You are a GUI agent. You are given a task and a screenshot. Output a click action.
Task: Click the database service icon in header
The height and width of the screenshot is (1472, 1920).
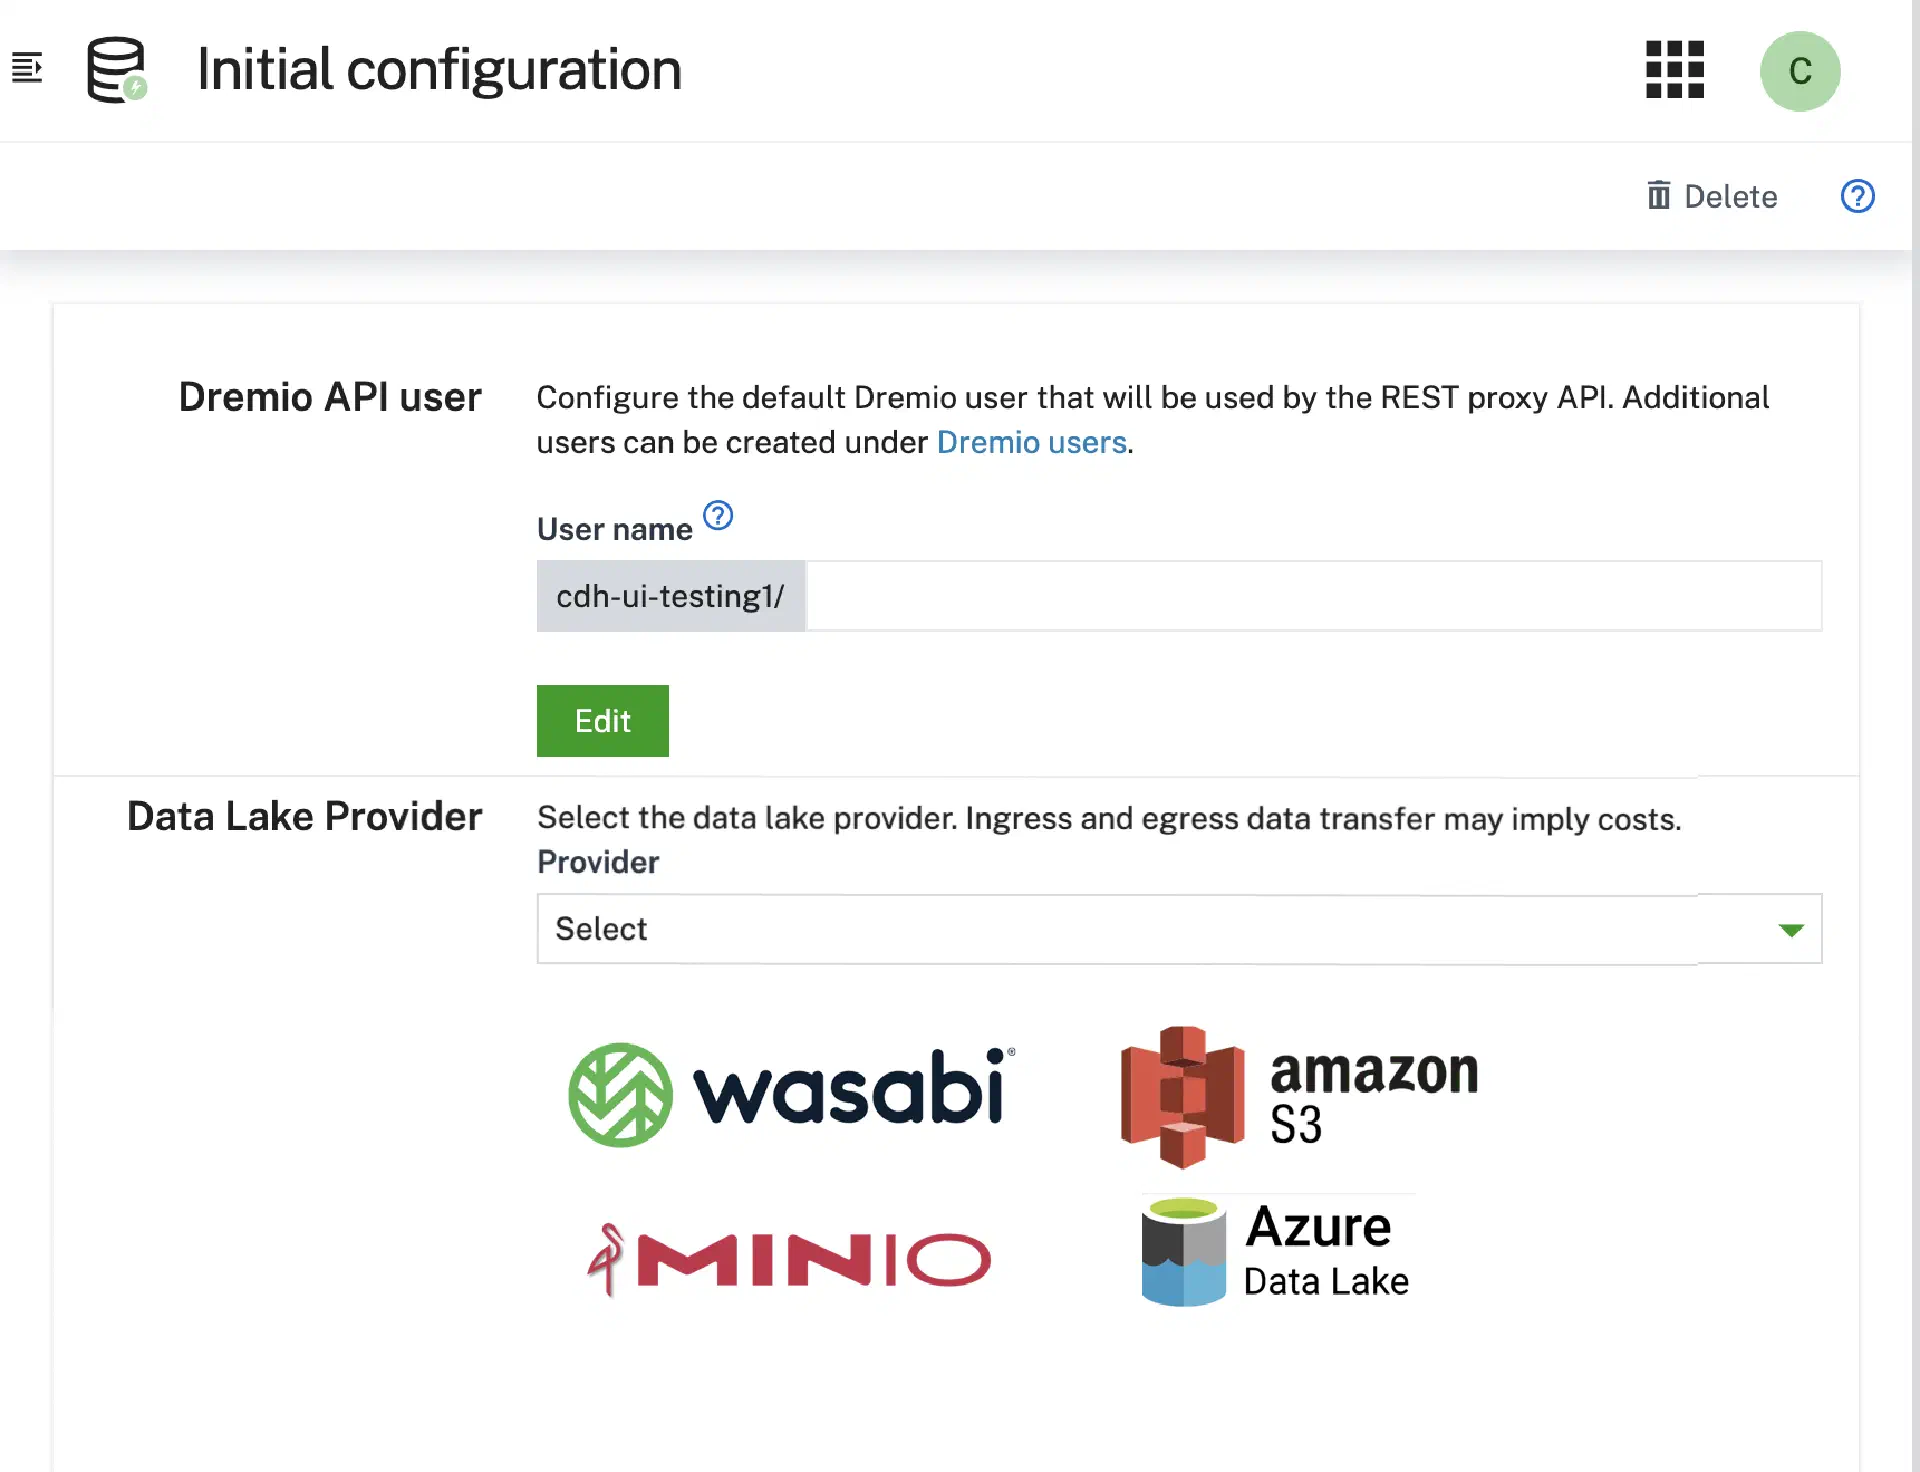coord(116,70)
